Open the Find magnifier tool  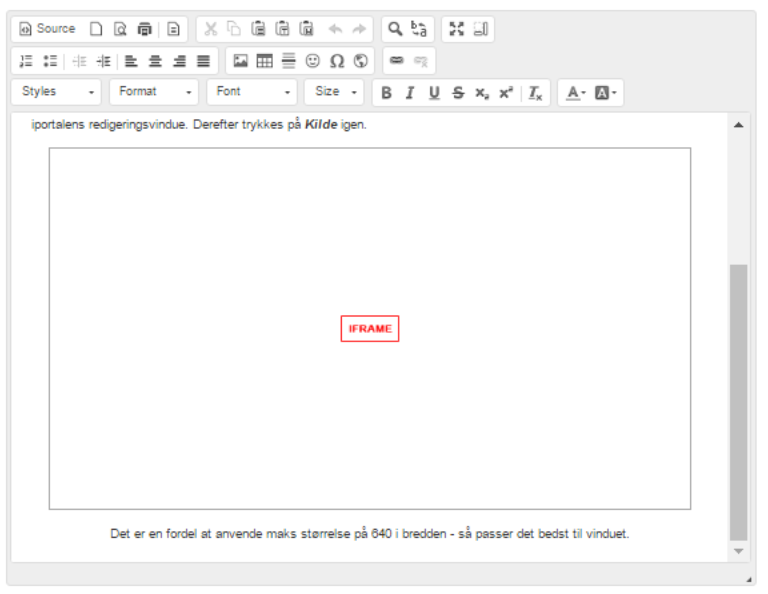(x=395, y=29)
